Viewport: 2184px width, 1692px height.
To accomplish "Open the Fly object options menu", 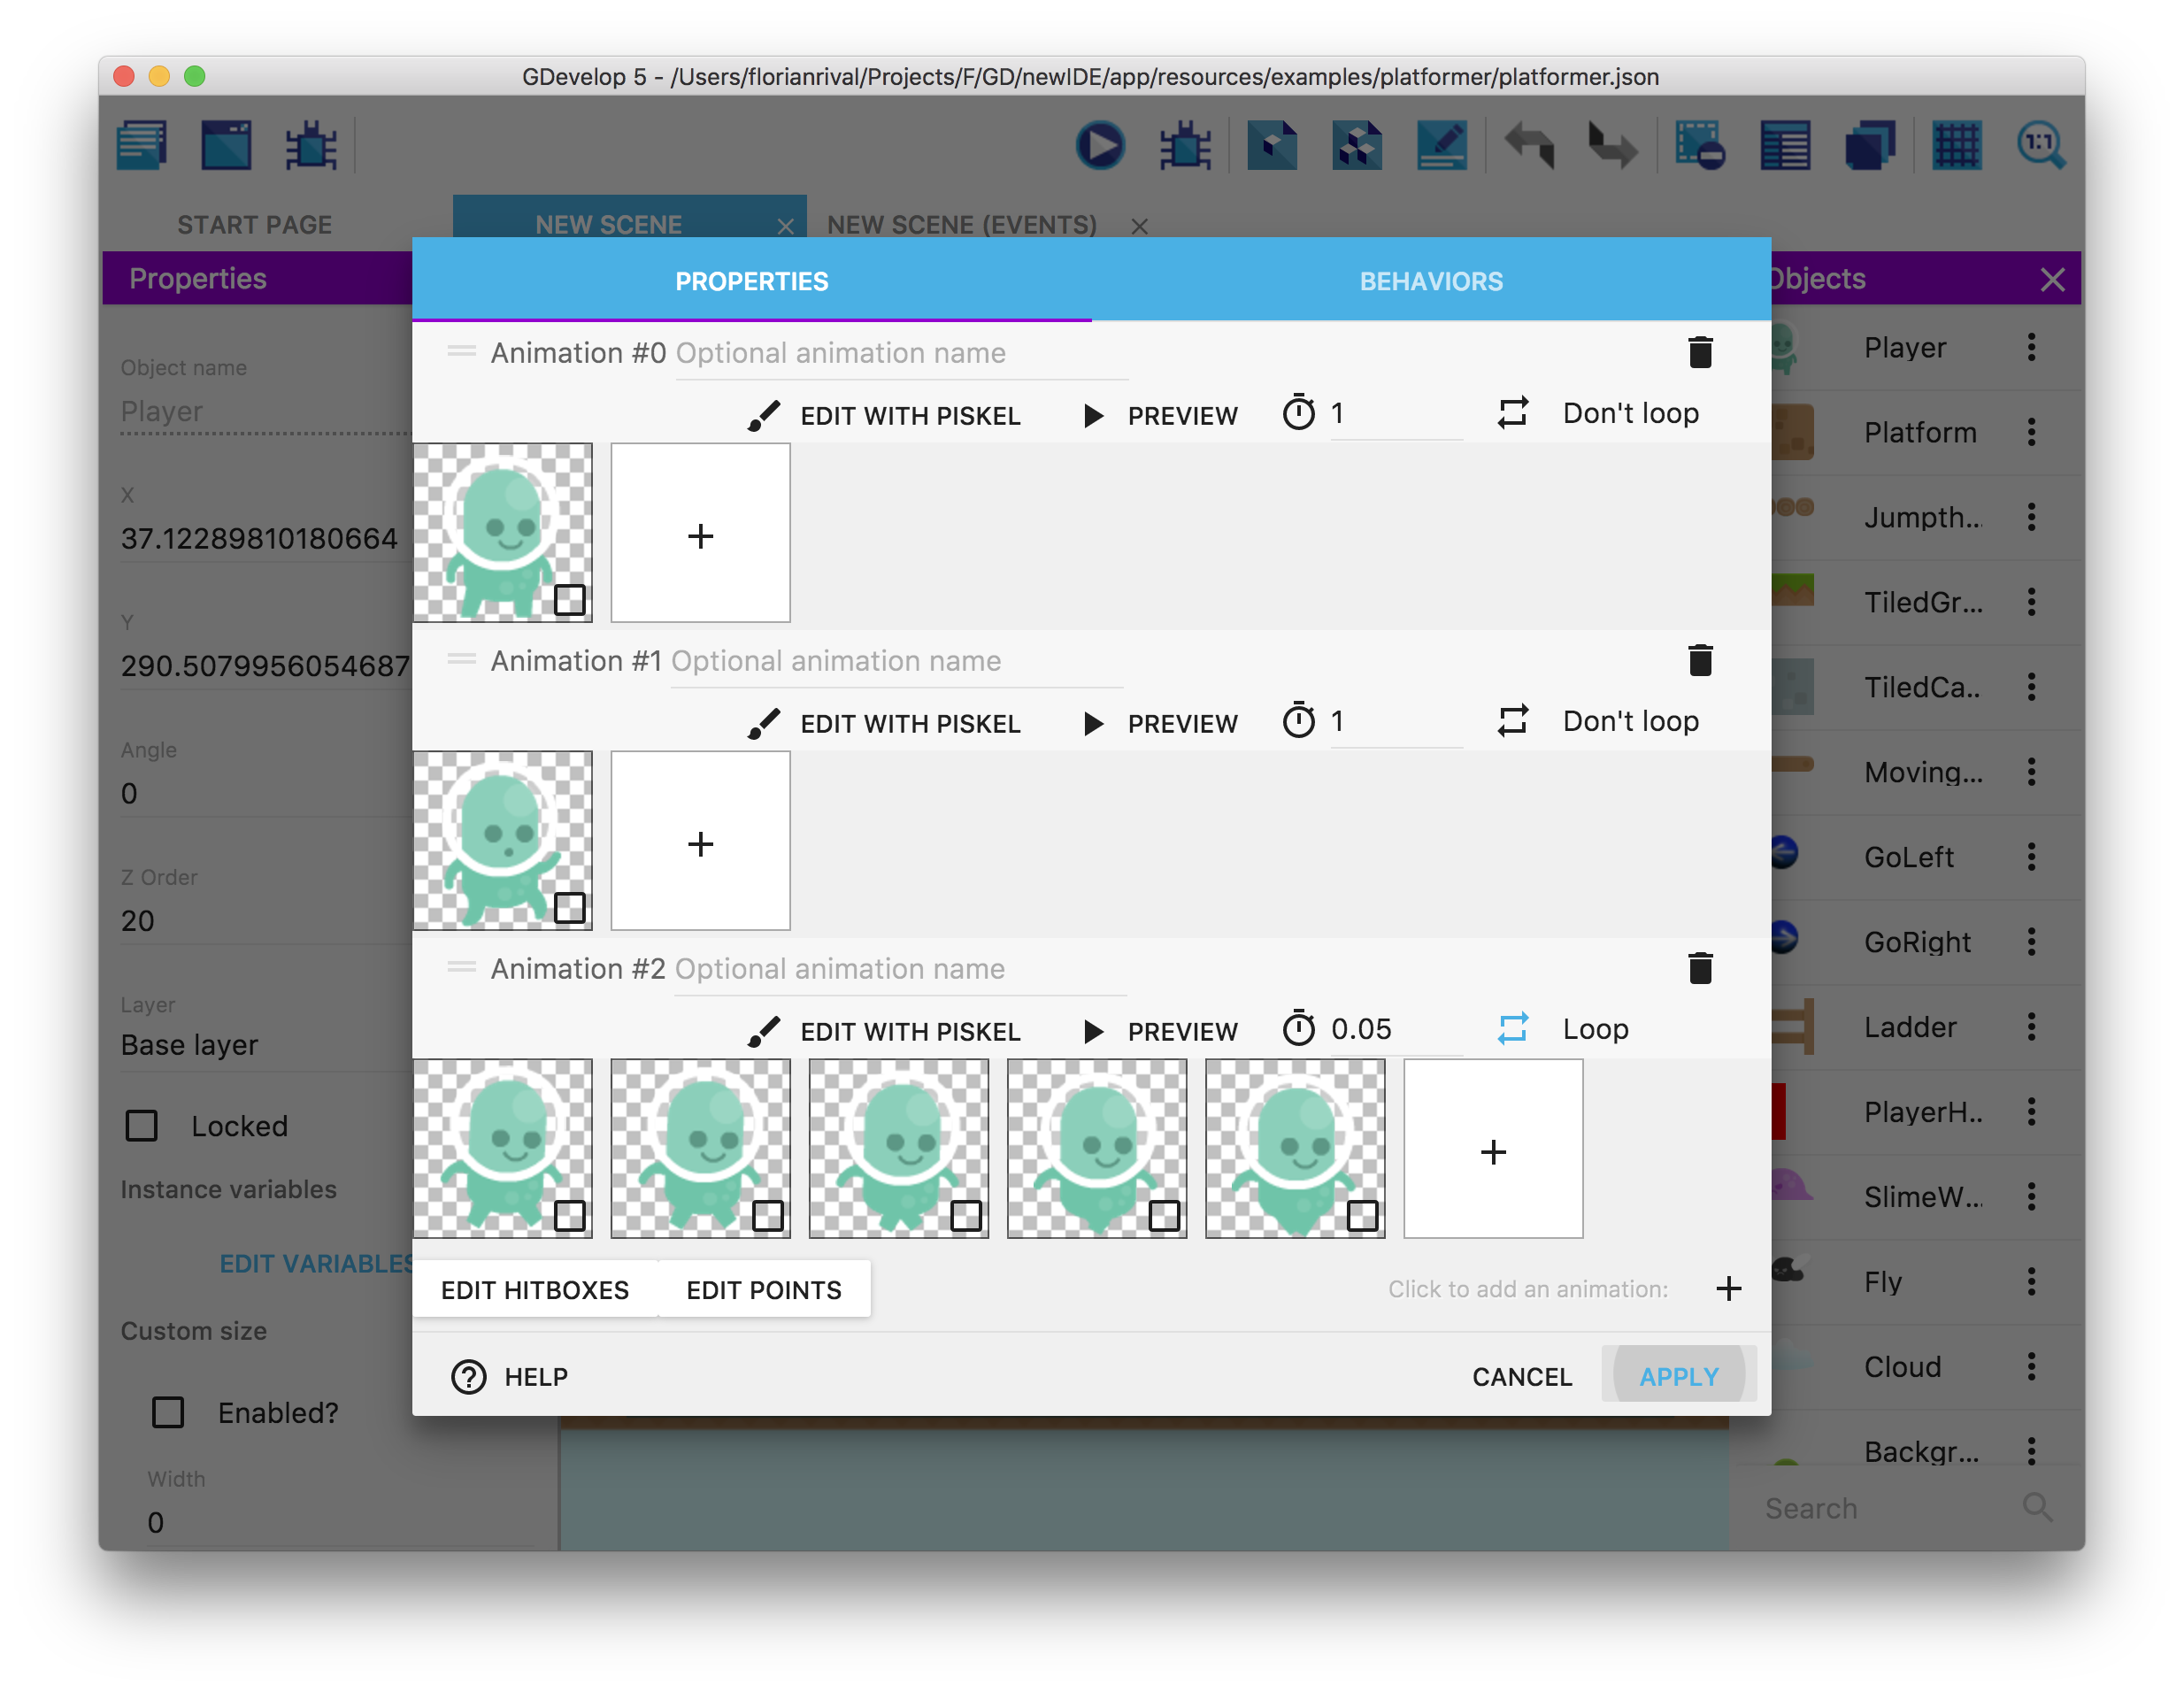I will point(2031,1282).
